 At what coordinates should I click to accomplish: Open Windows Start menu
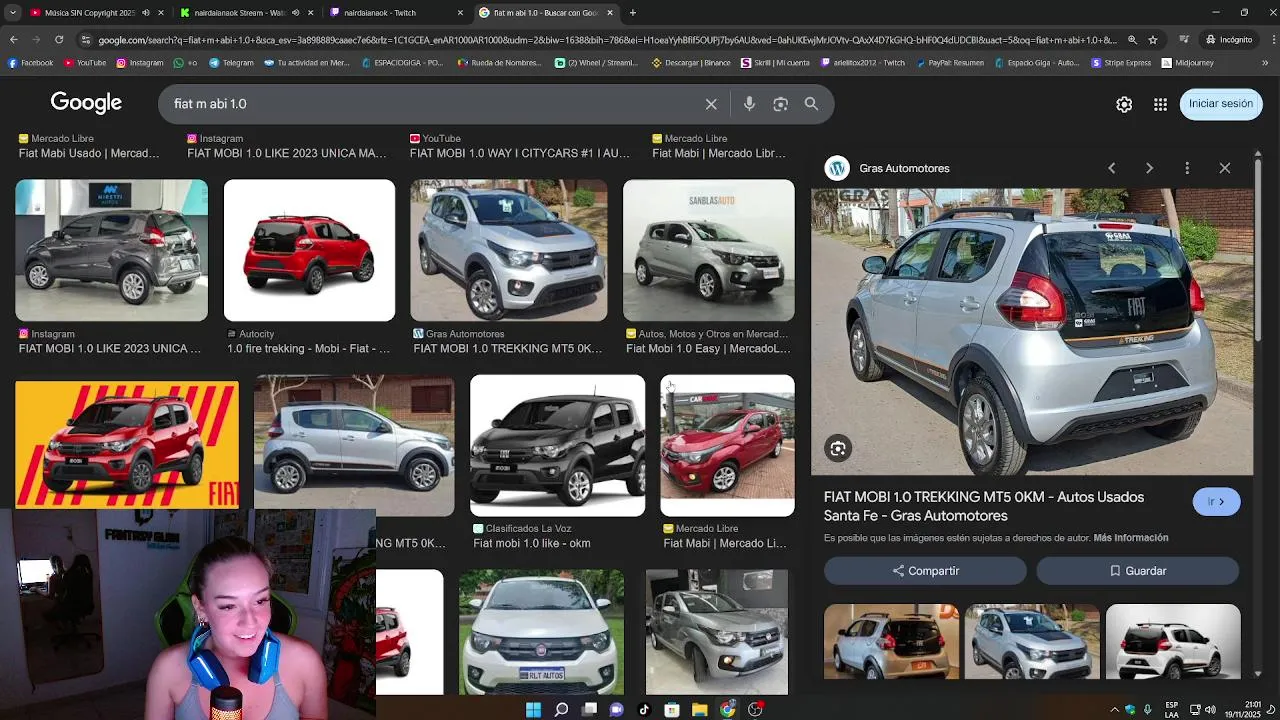533,709
